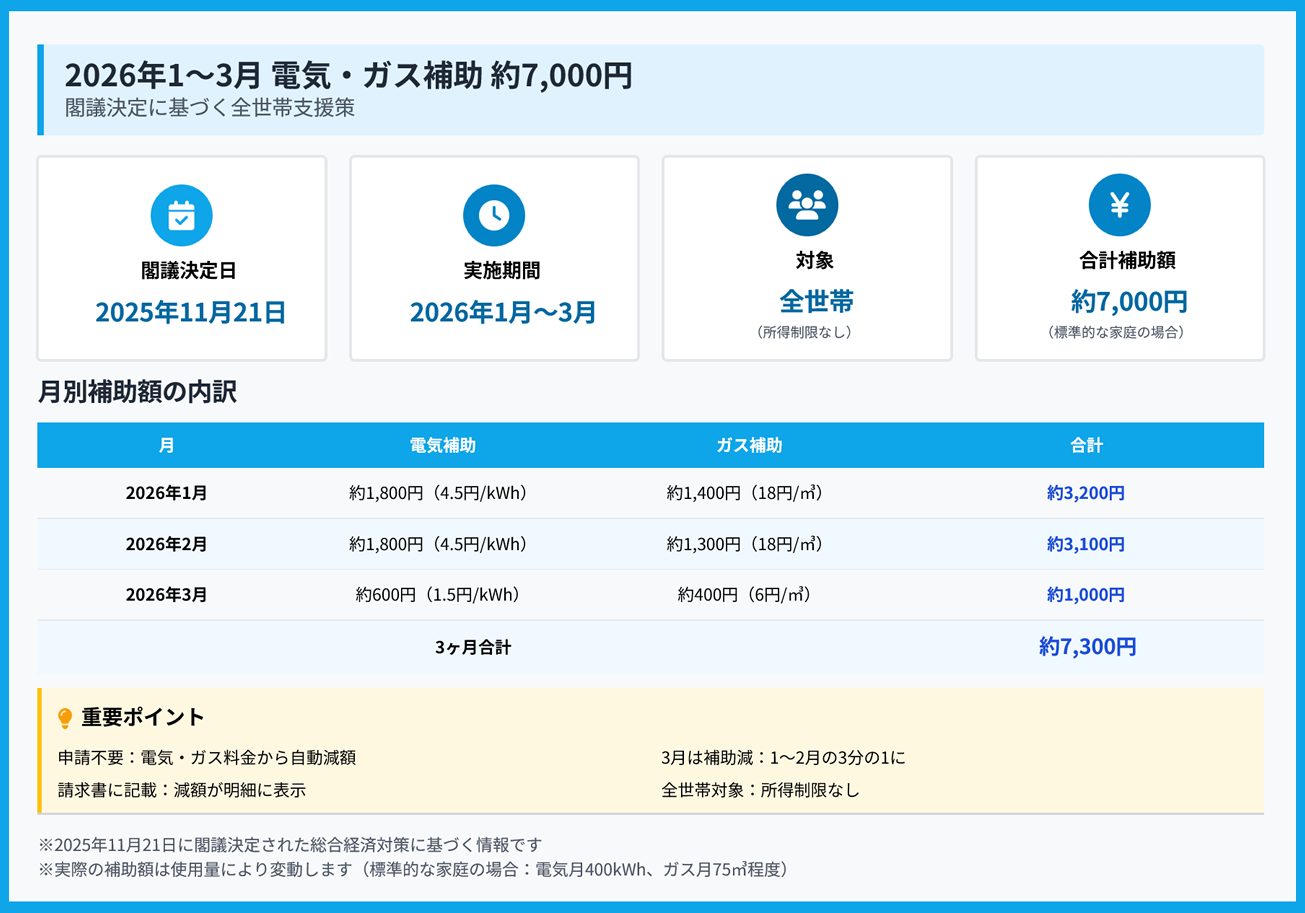Image resolution: width=1305 pixels, height=913 pixels.
Task: Select the 合計 column header
Action: click(1086, 445)
